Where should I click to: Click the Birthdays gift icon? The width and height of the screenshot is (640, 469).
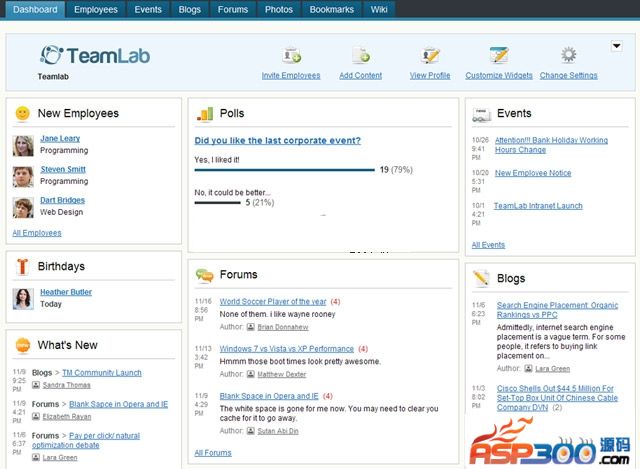coord(22,267)
